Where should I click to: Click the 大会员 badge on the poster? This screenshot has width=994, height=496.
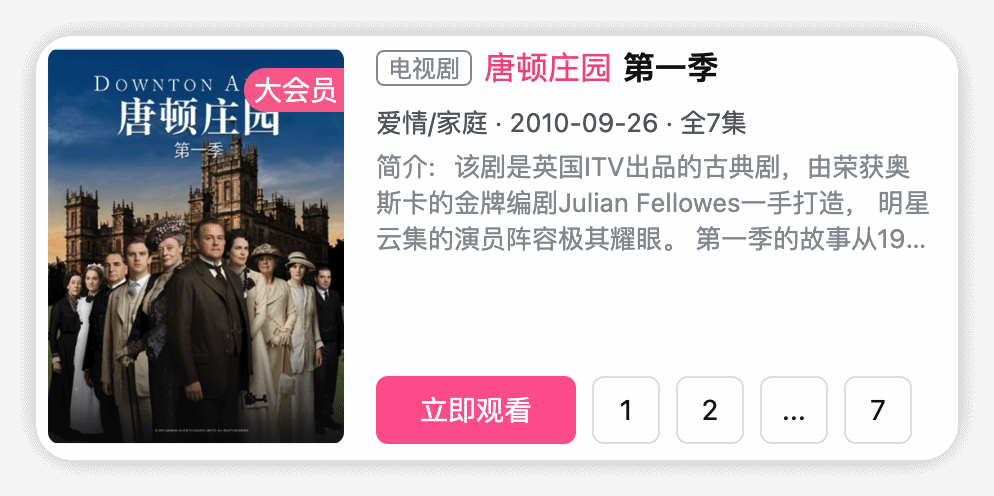click(294, 90)
